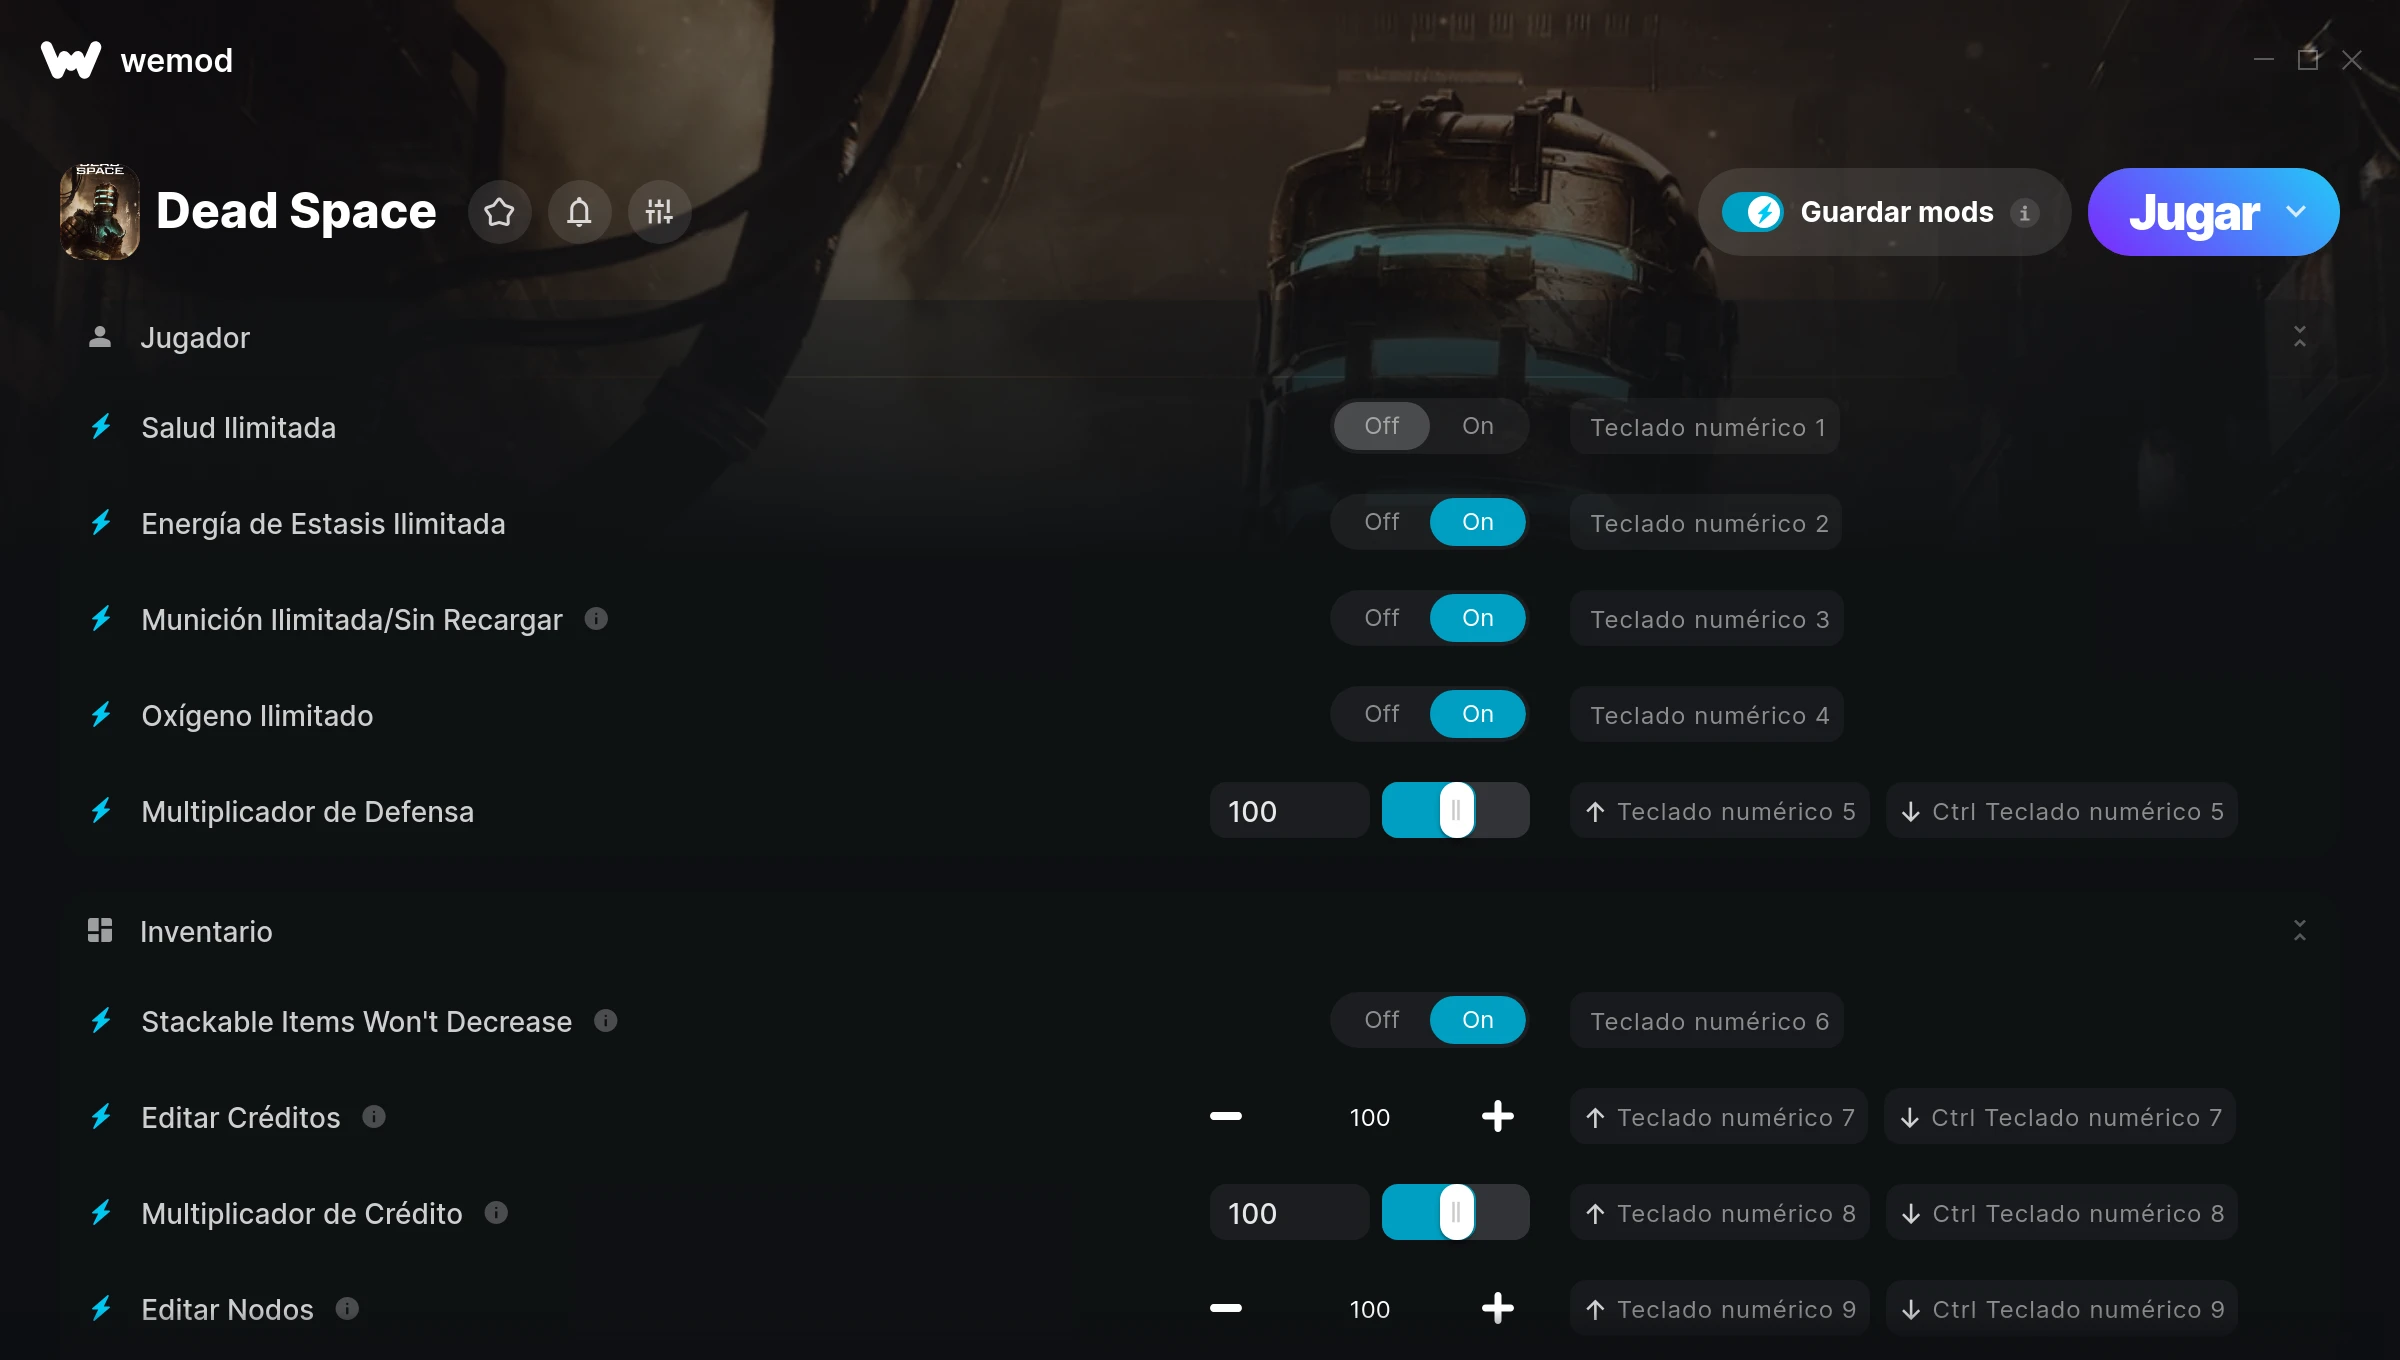Add Dead Space to favorites with star icon

(499, 212)
